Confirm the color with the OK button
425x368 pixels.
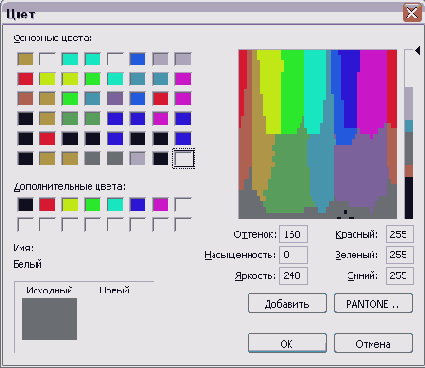(x=287, y=343)
